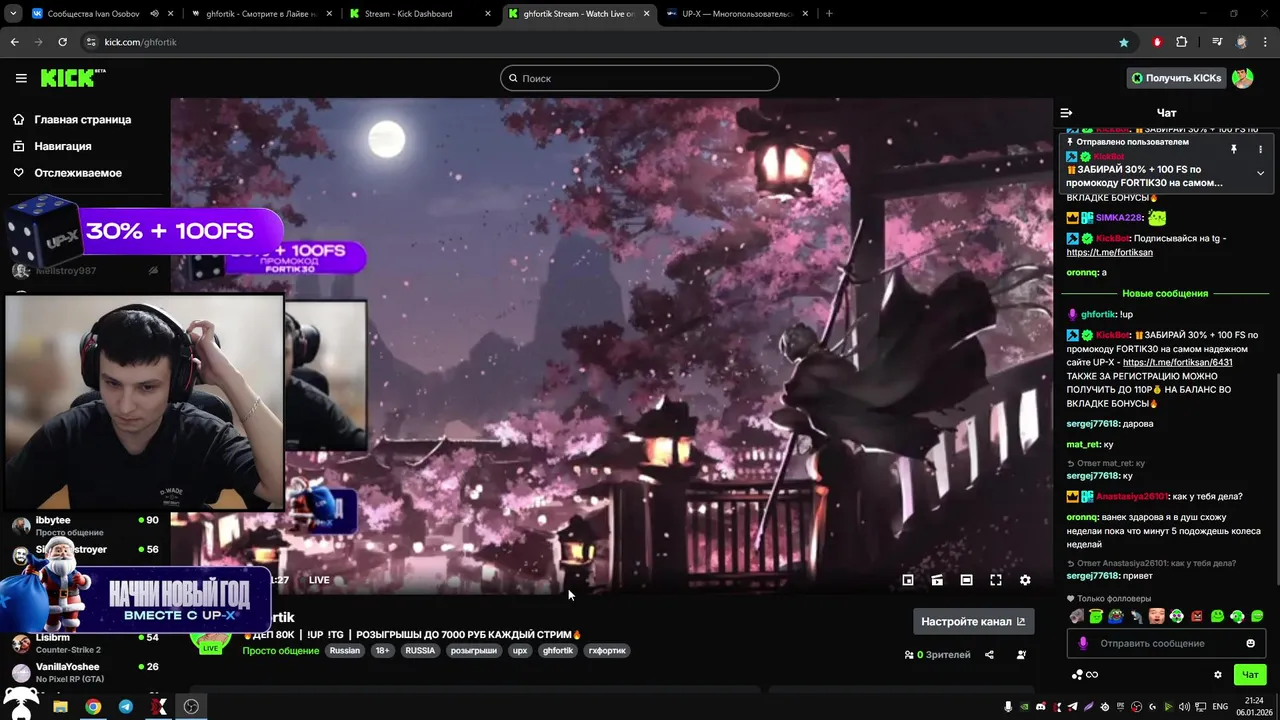Bookmark this page with the star icon
Image resolution: width=1280 pixels, height=720 pixels.
[x=1124, y=42]
